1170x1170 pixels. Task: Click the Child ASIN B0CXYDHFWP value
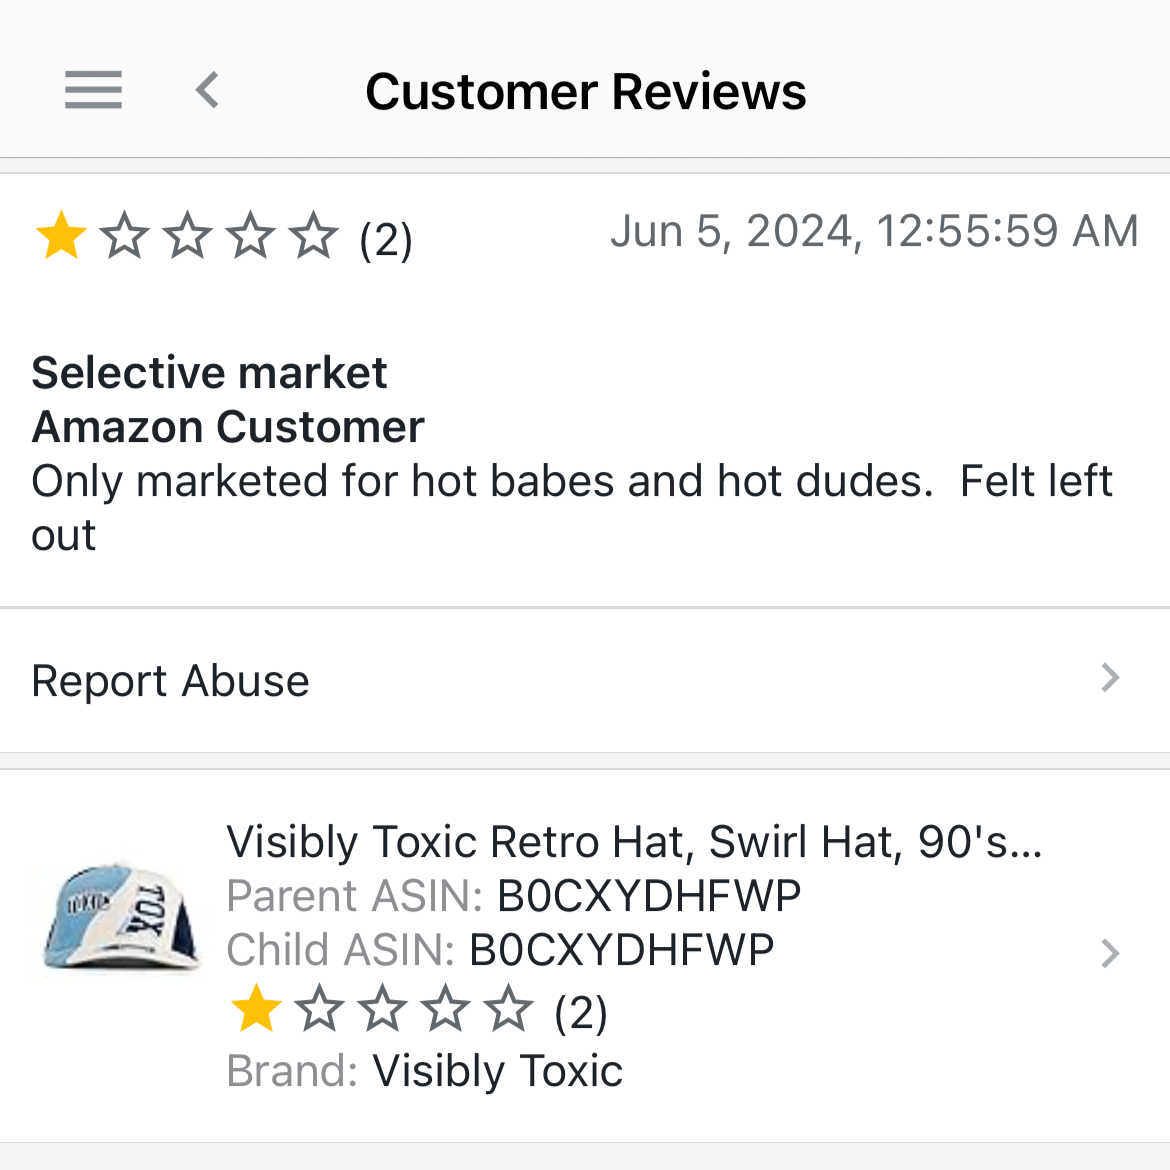point(621,950)
